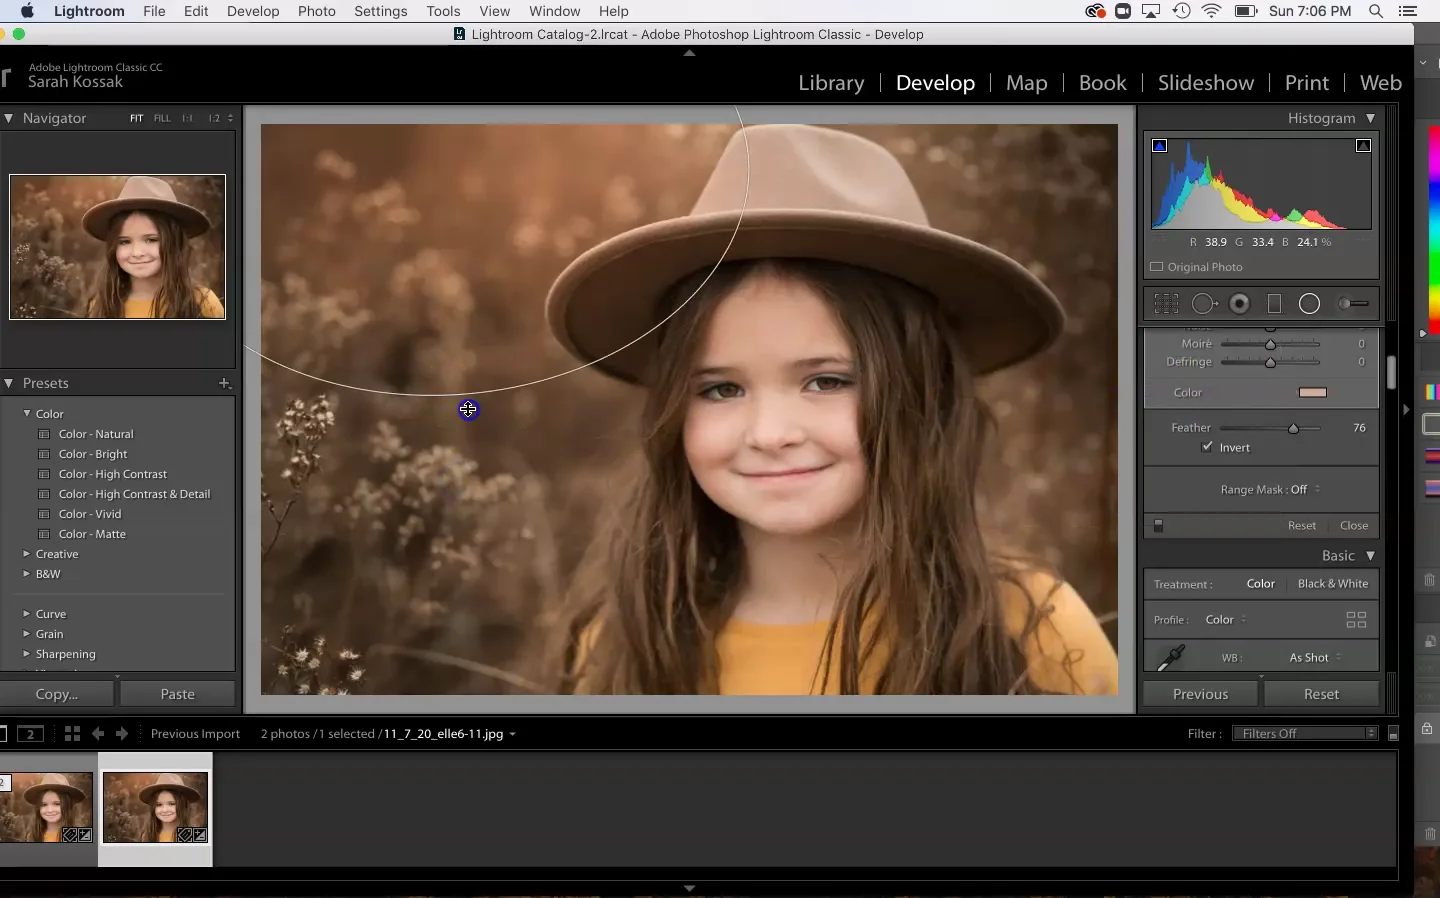Toggle shadow clipping indicator in histogram

1159,146
